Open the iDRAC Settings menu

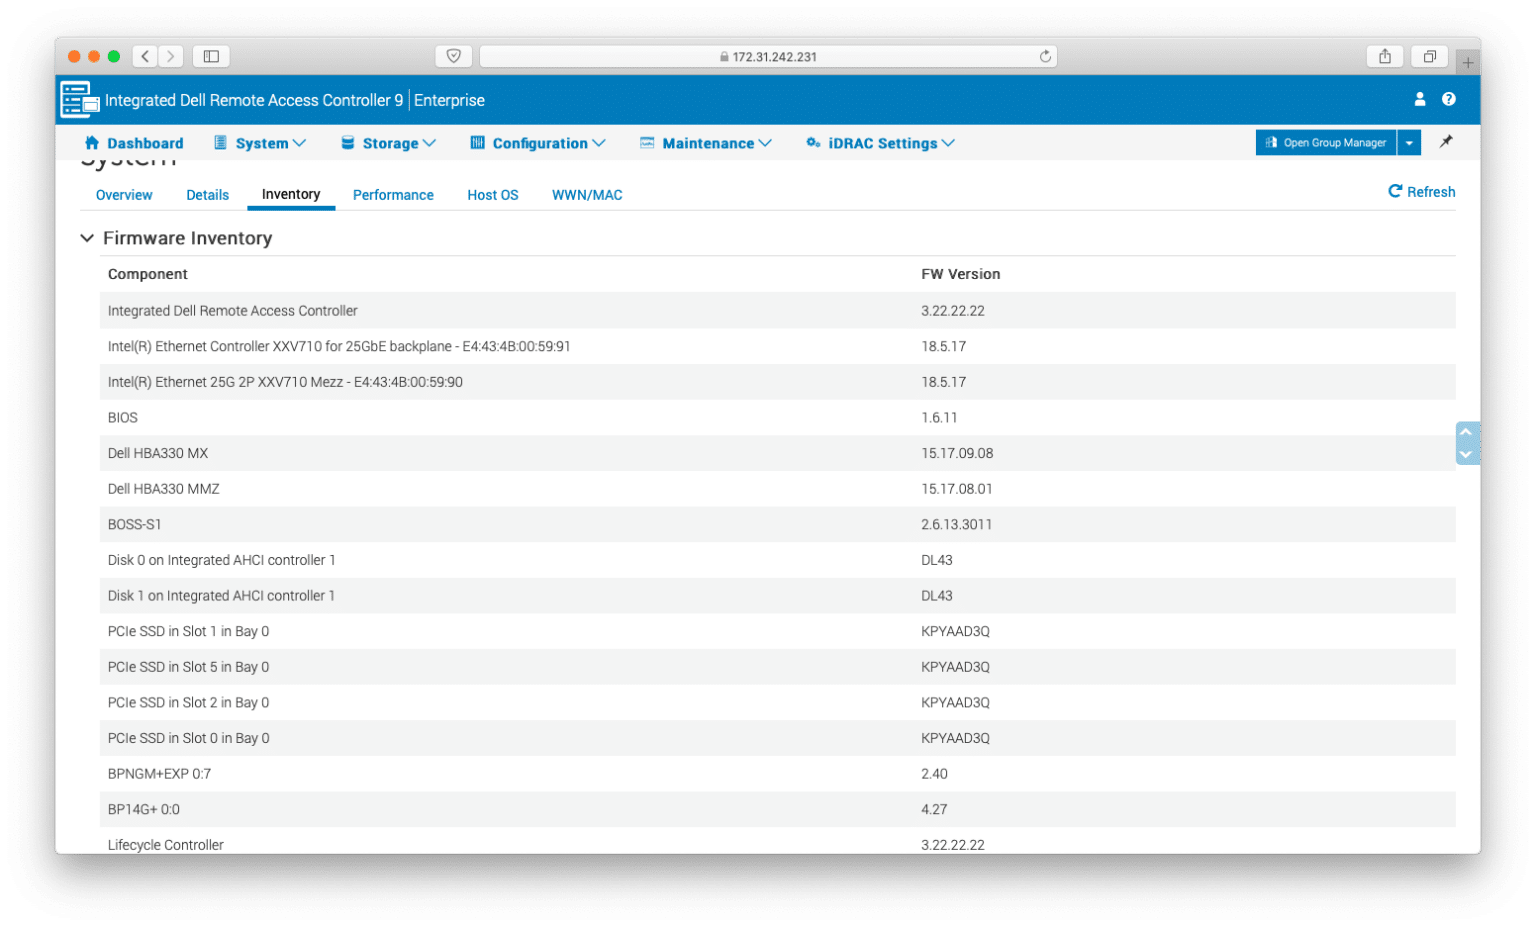pyautogui.click(x=880, y=143)
